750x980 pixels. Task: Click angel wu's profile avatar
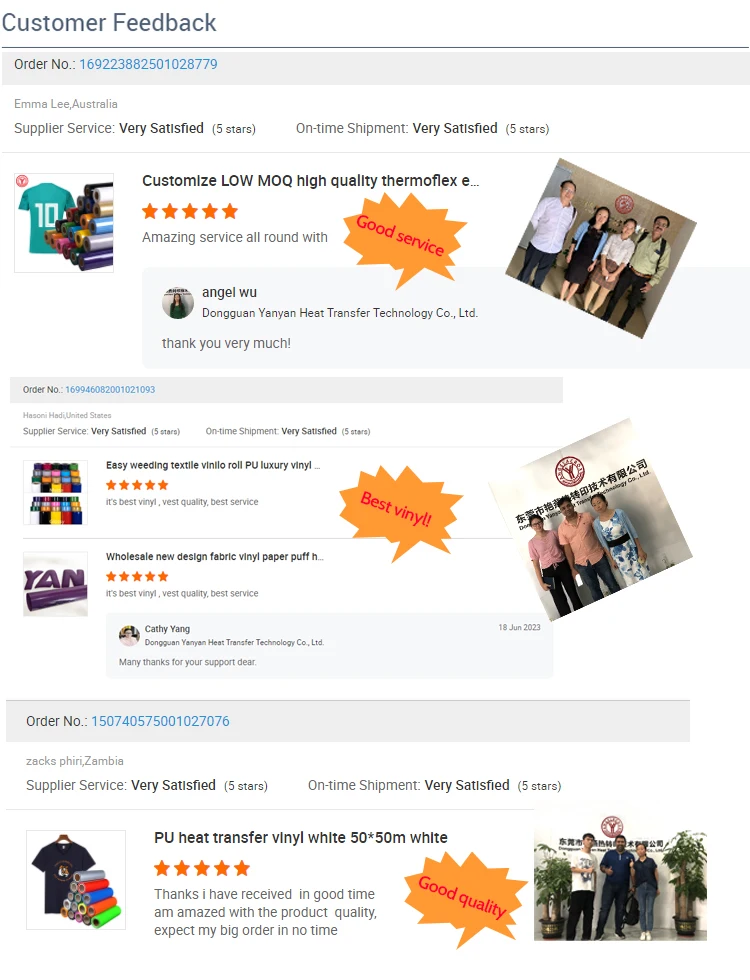pyautogui.click(x=178, y=303)
